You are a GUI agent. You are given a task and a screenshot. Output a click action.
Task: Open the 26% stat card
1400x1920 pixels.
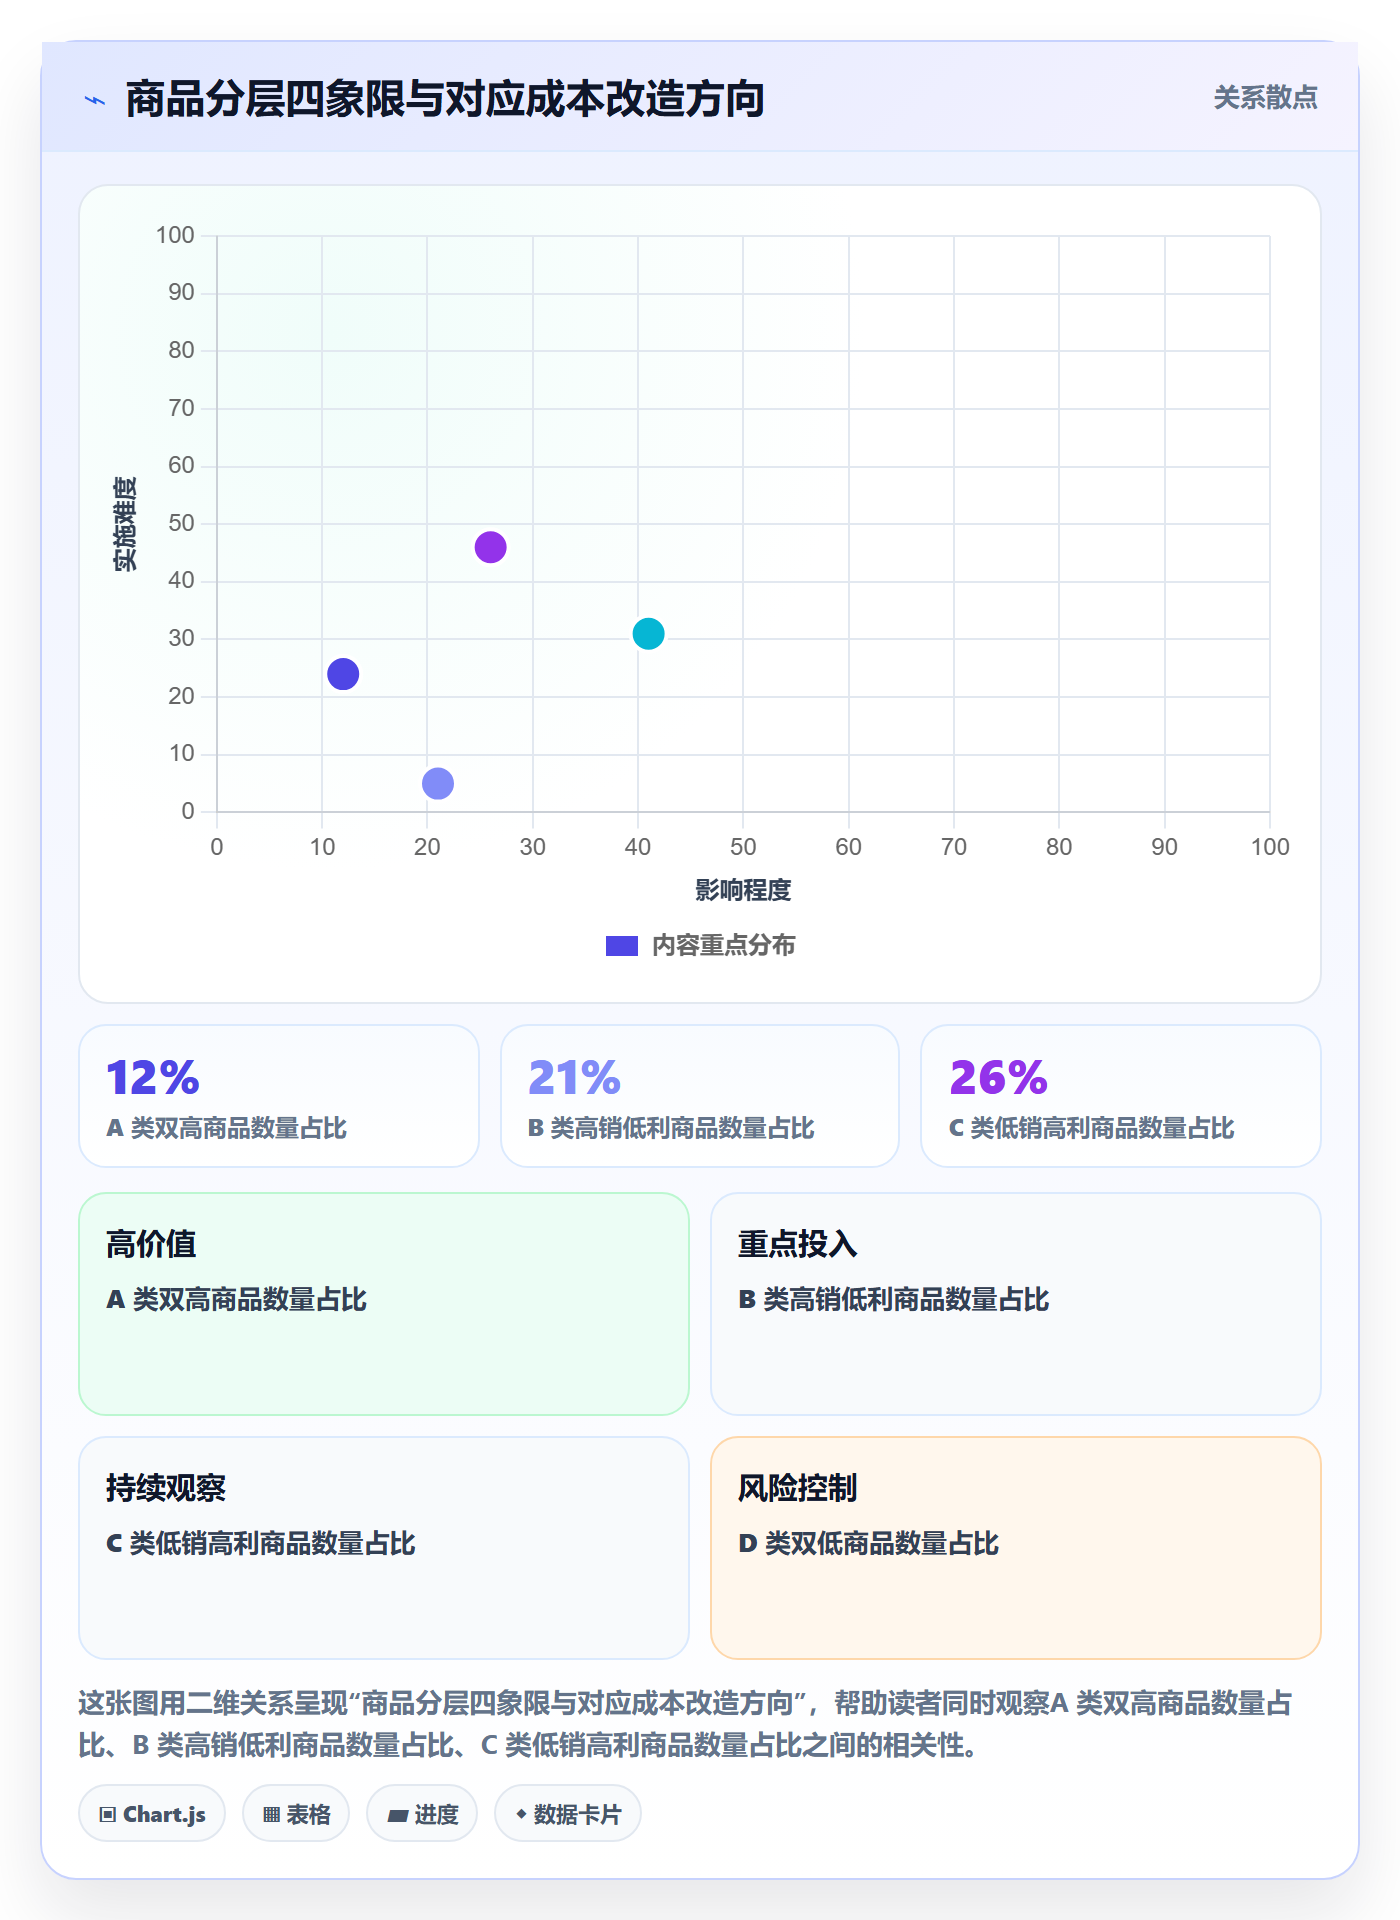(1121, 1096)
